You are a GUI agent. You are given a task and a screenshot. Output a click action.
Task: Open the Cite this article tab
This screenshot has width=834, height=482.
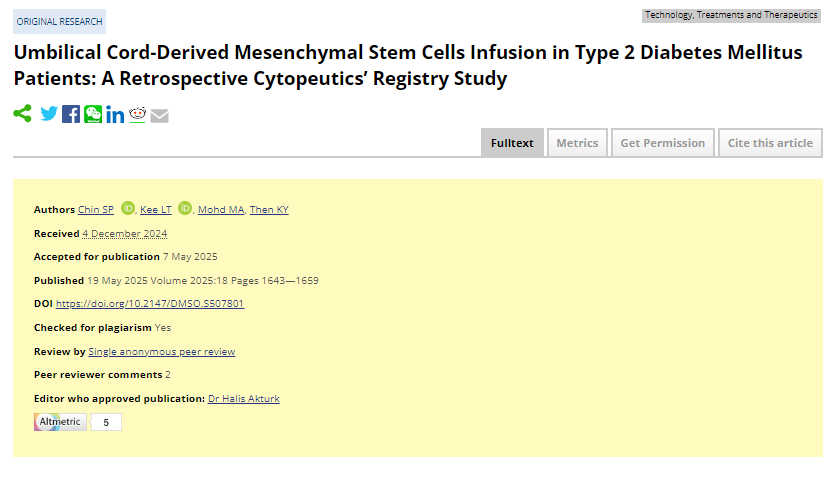(x=770, y=143)
